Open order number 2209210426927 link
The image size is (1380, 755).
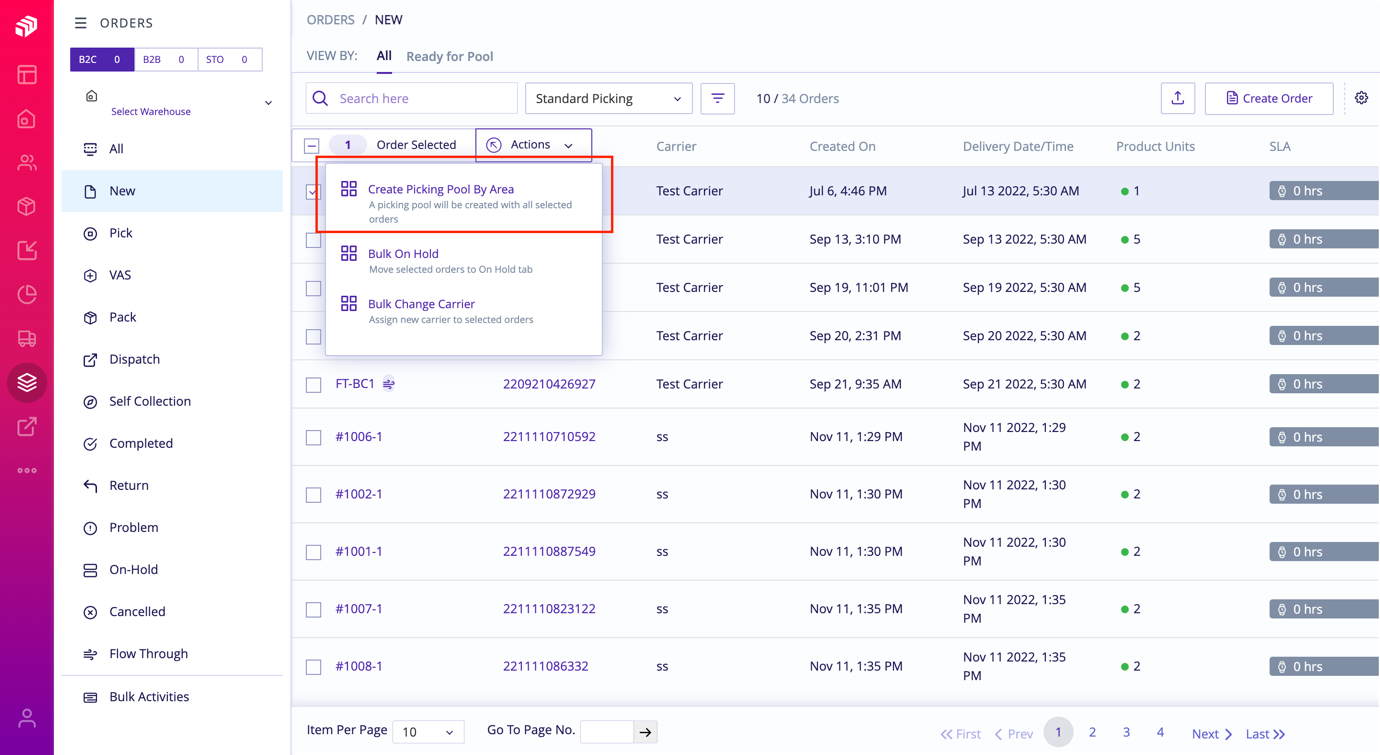(549, 384)
